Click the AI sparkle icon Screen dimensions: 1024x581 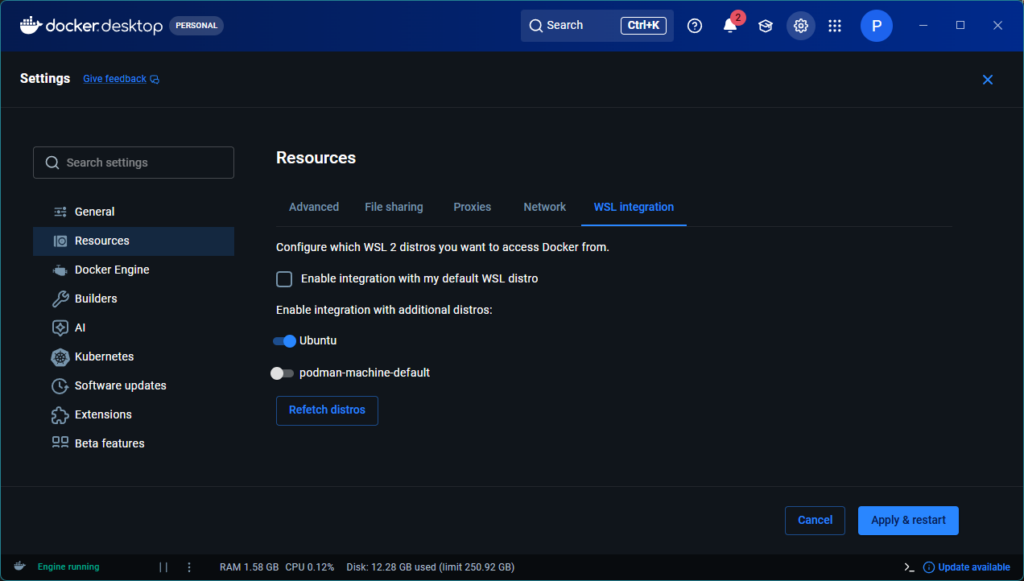(x=60, y=328)
